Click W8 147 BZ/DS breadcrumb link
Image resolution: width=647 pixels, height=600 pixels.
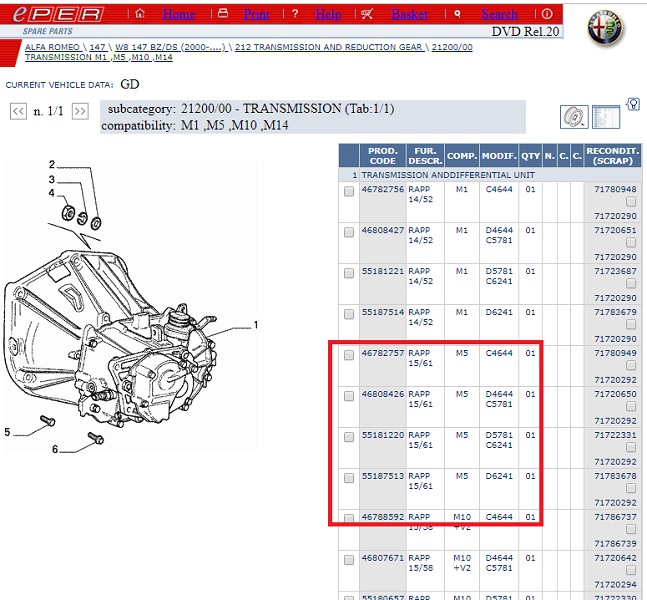[x=171, y=47]
